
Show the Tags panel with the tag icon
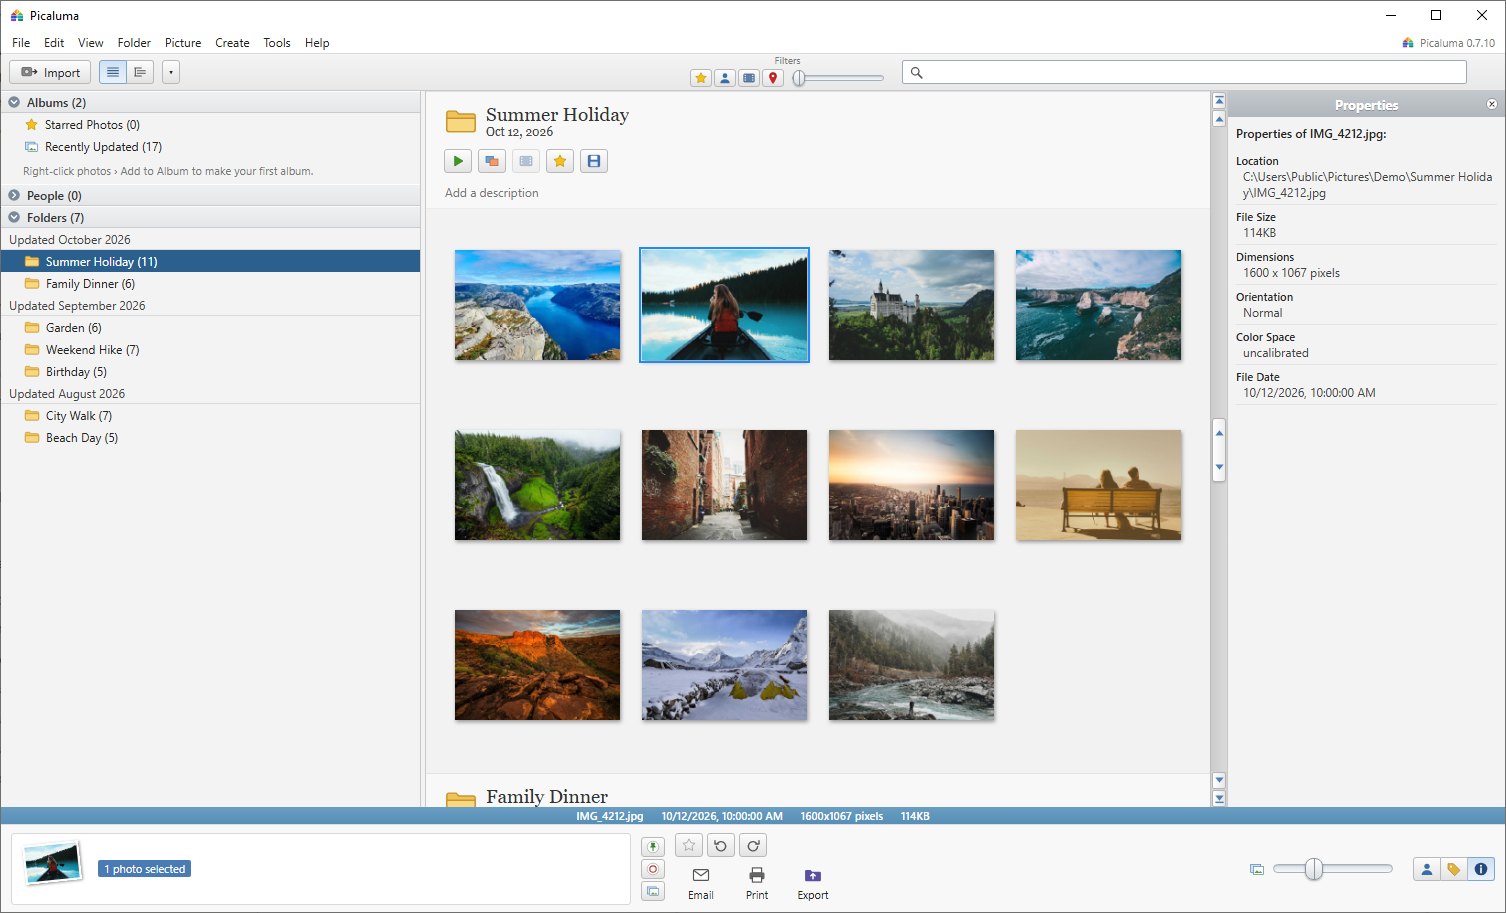point(1454,869)
